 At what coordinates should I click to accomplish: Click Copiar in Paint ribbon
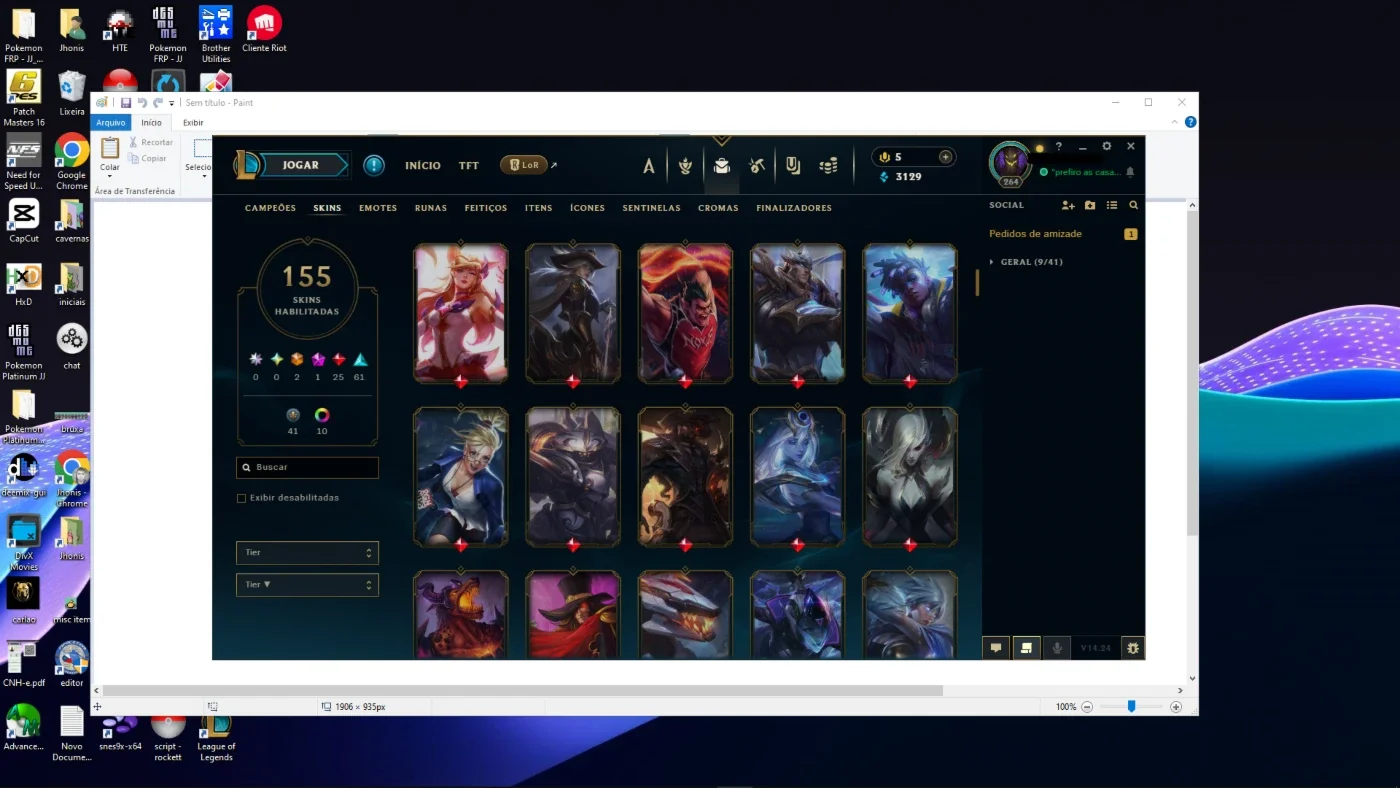click(147, 158)
